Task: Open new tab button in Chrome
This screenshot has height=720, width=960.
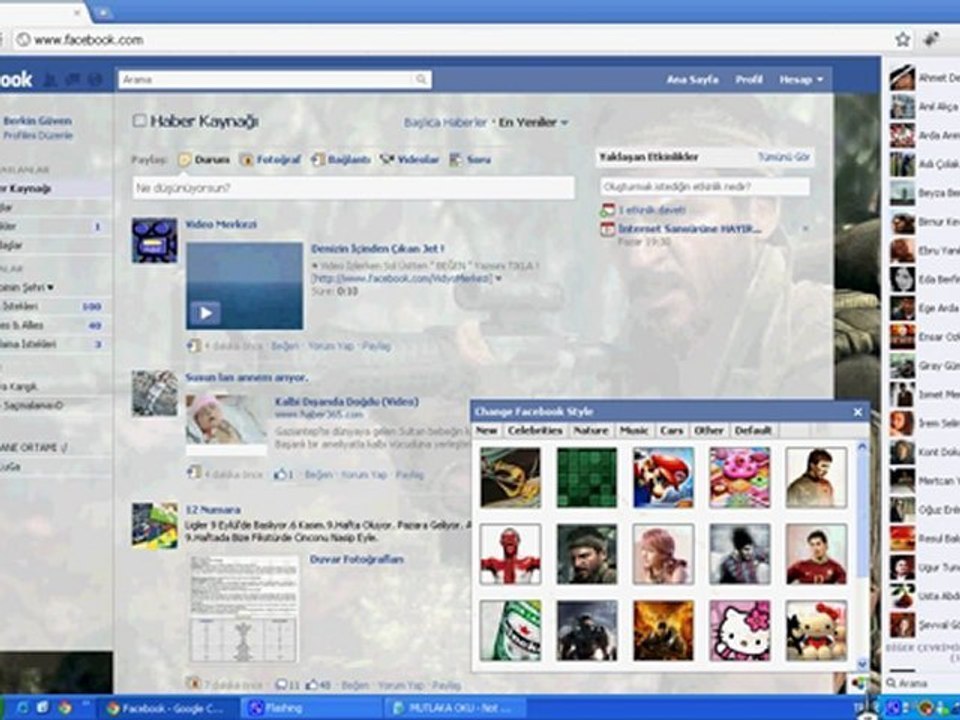Action: (x=102, y=12)
